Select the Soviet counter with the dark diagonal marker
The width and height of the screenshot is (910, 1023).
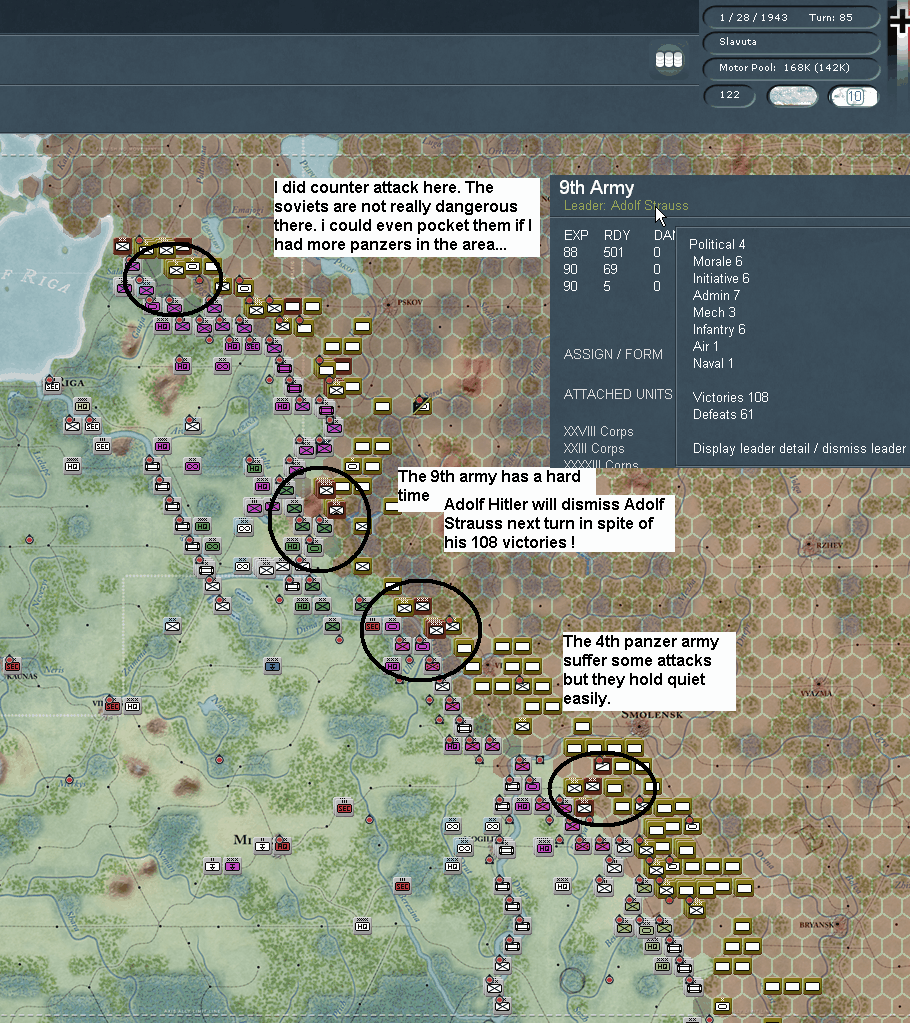pyautogui.click(x=422, y=406)
